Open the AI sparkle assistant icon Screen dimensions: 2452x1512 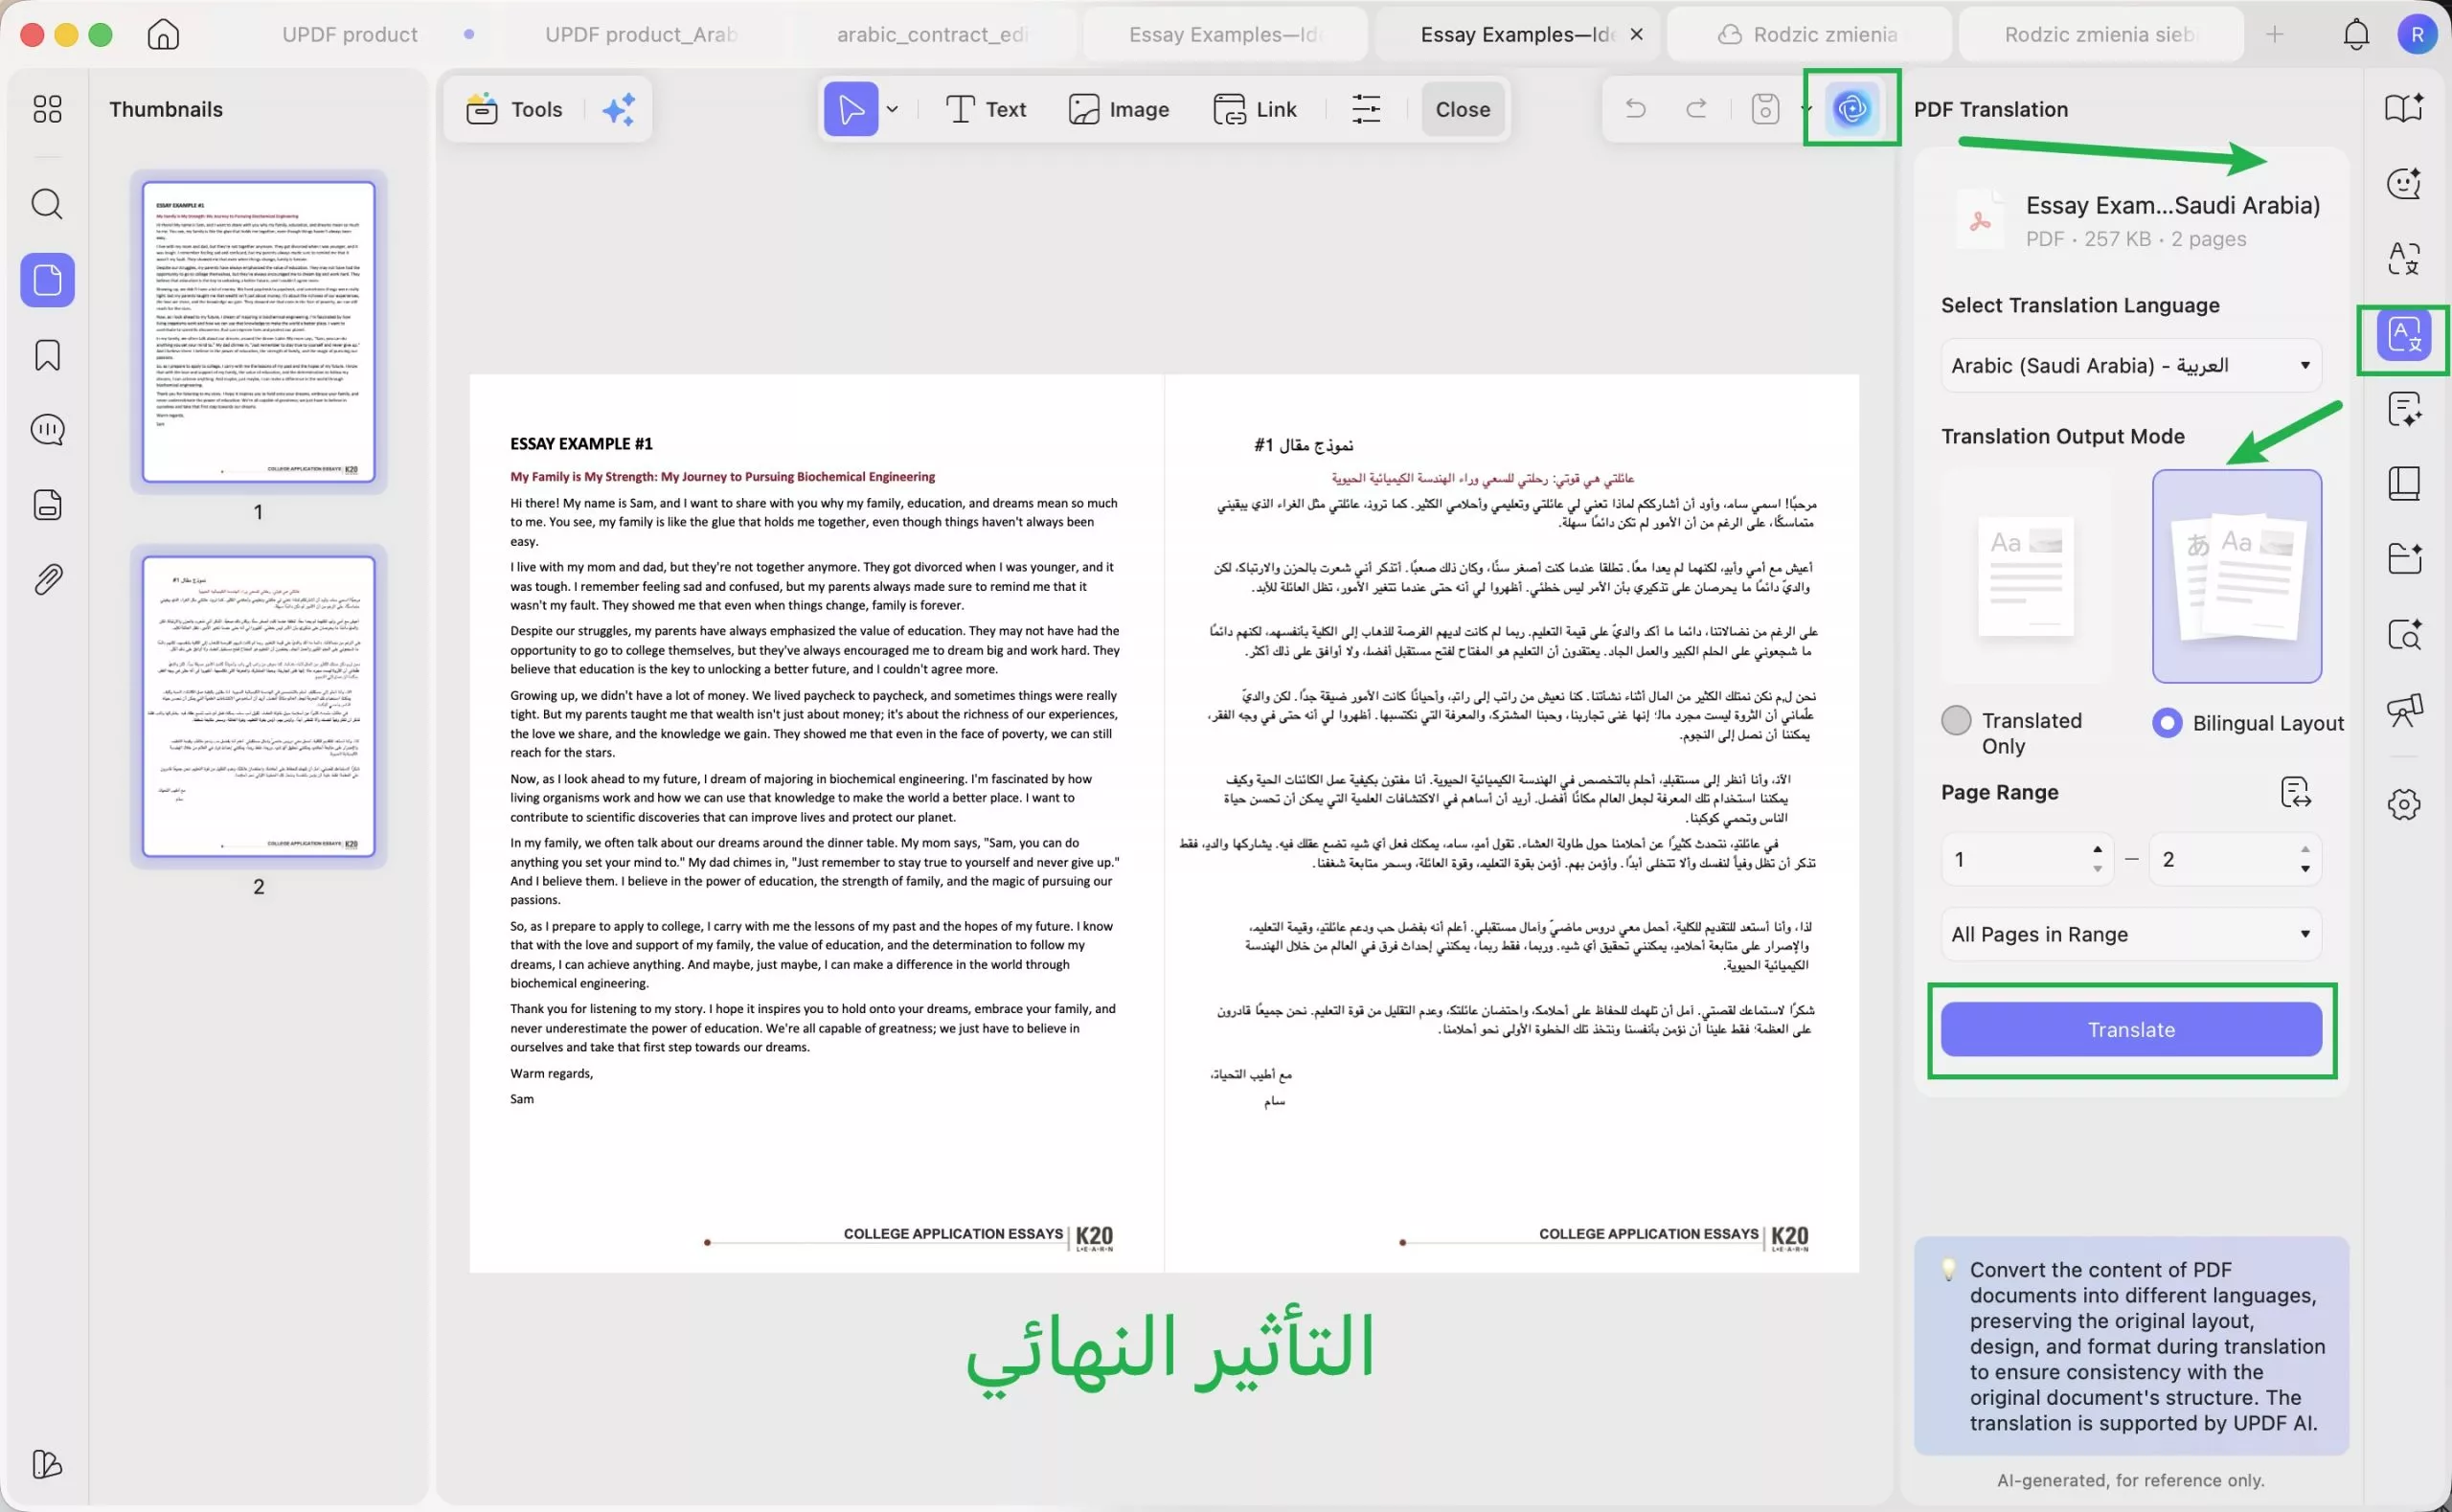(x=618, y=109)
